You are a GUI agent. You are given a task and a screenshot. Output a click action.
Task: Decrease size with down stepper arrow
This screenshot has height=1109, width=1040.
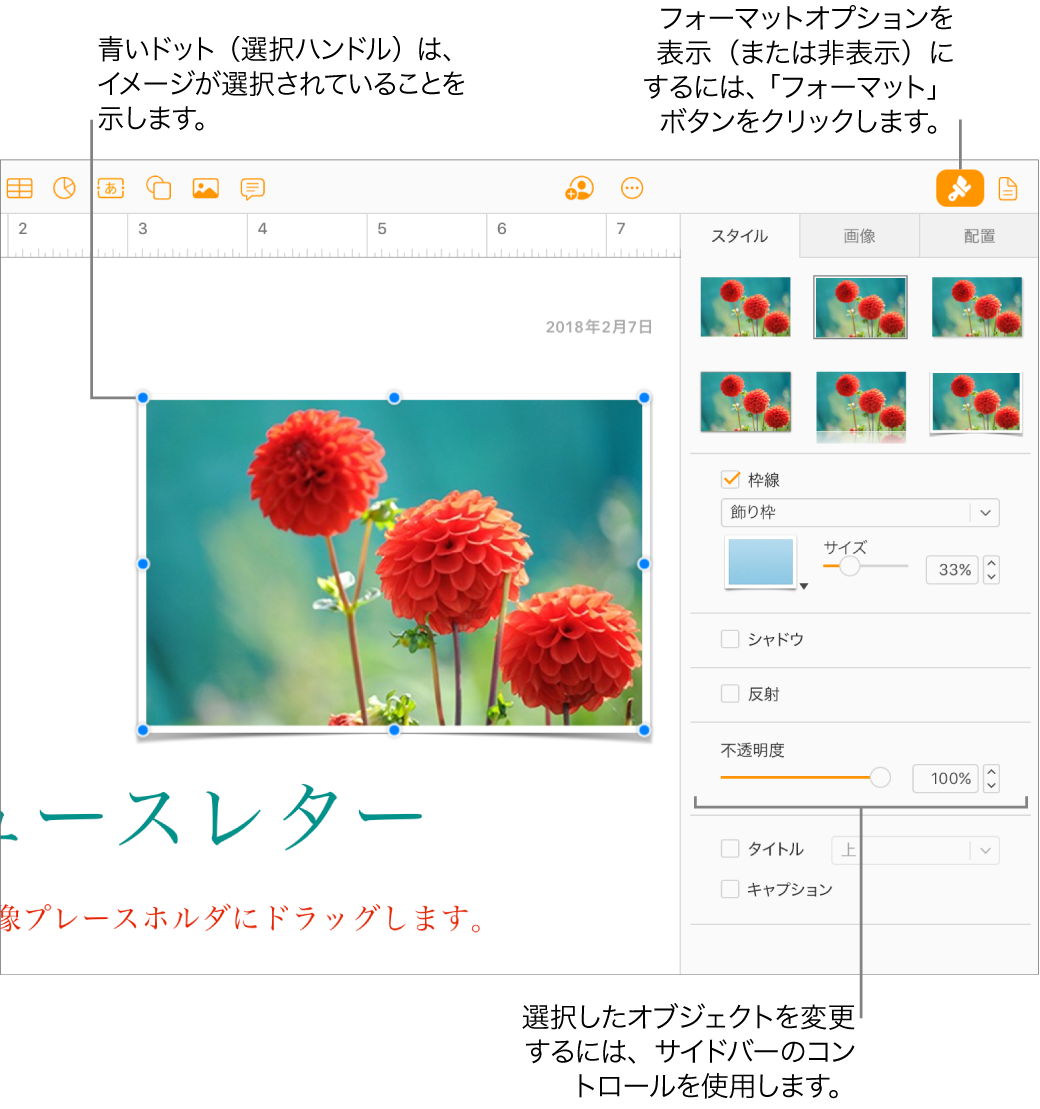[991, 576]
